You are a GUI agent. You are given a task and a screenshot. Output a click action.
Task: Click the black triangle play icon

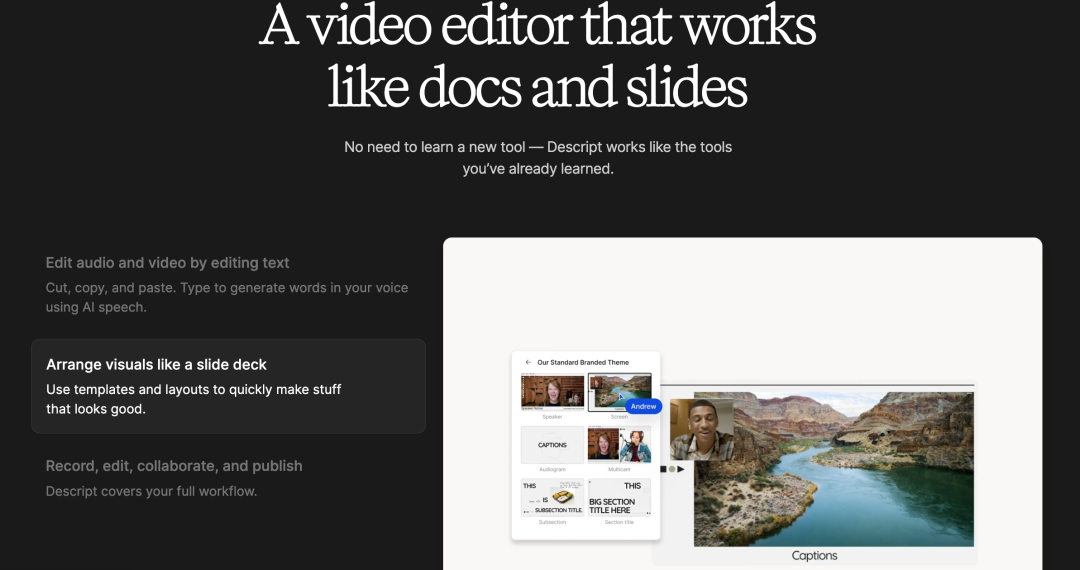(681, 469)
